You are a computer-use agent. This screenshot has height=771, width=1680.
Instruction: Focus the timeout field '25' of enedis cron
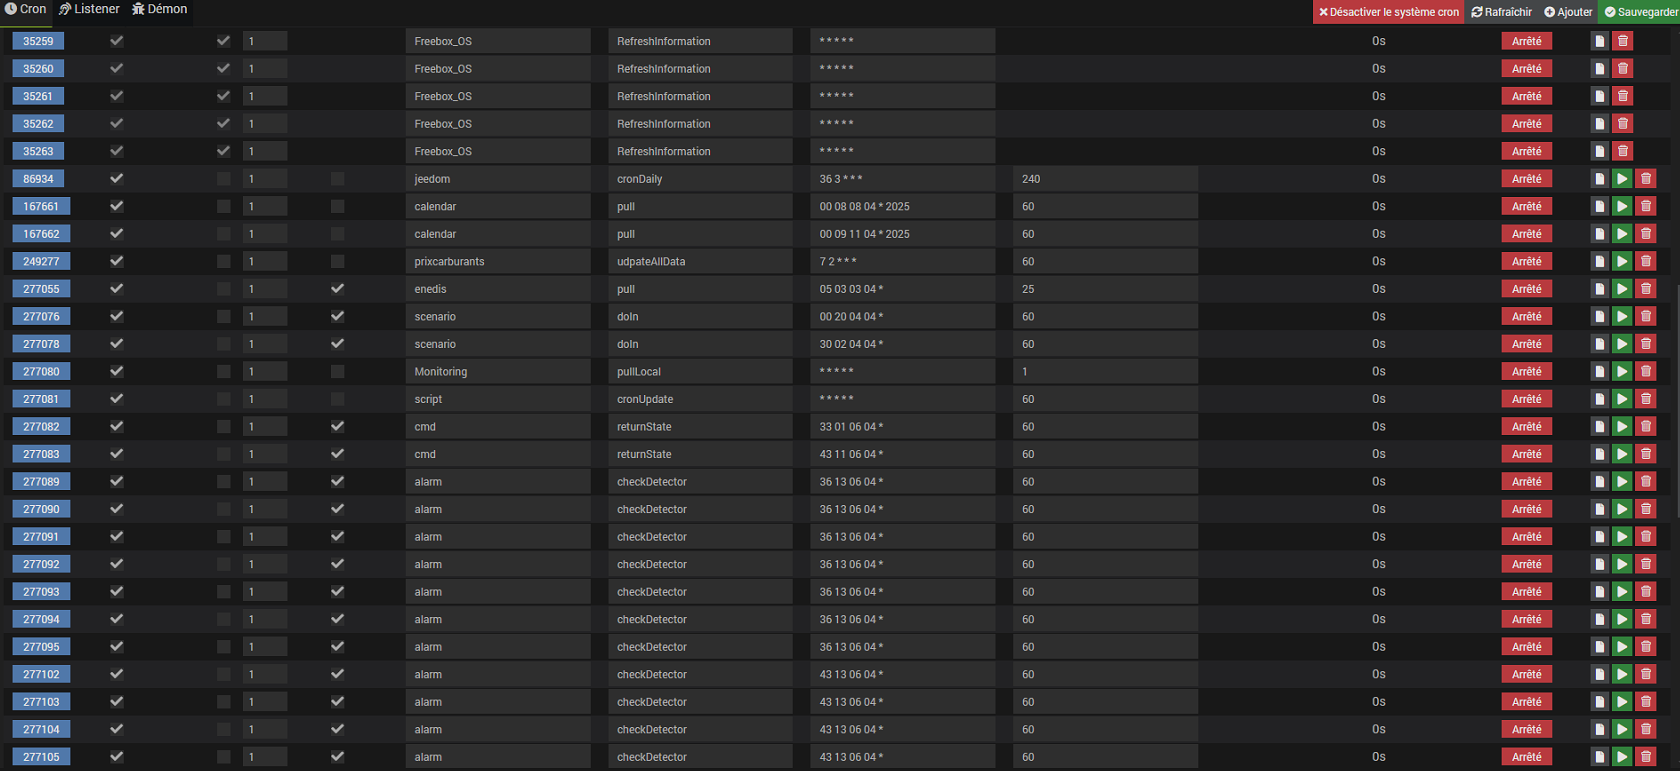click(1105, 289)
